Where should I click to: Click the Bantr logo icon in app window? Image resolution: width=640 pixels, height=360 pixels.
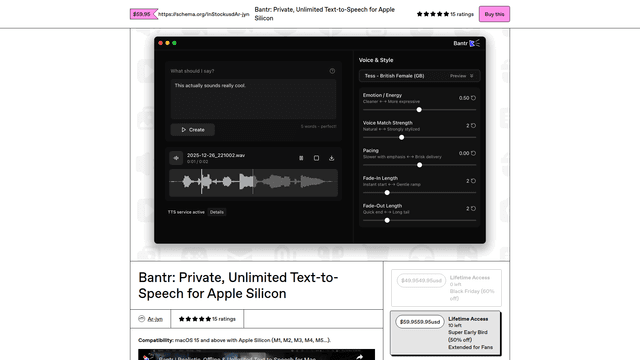click(x=475, y=43)
